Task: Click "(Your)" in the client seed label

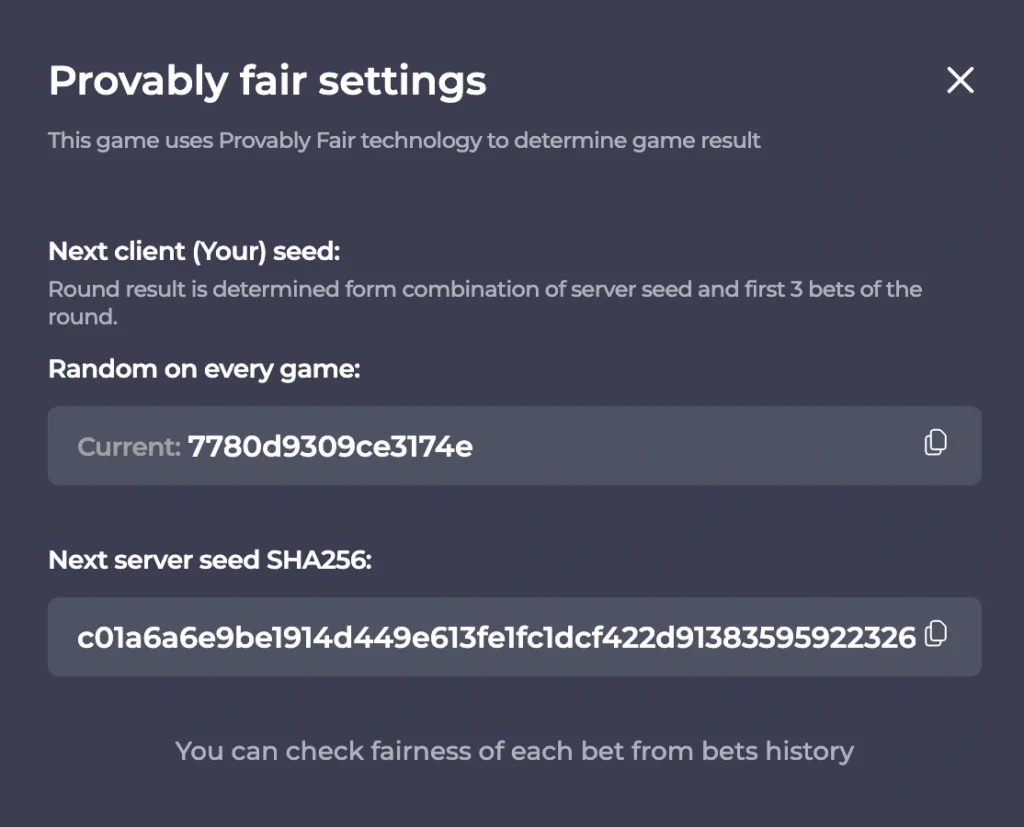Action: click(x=231, y=251)
